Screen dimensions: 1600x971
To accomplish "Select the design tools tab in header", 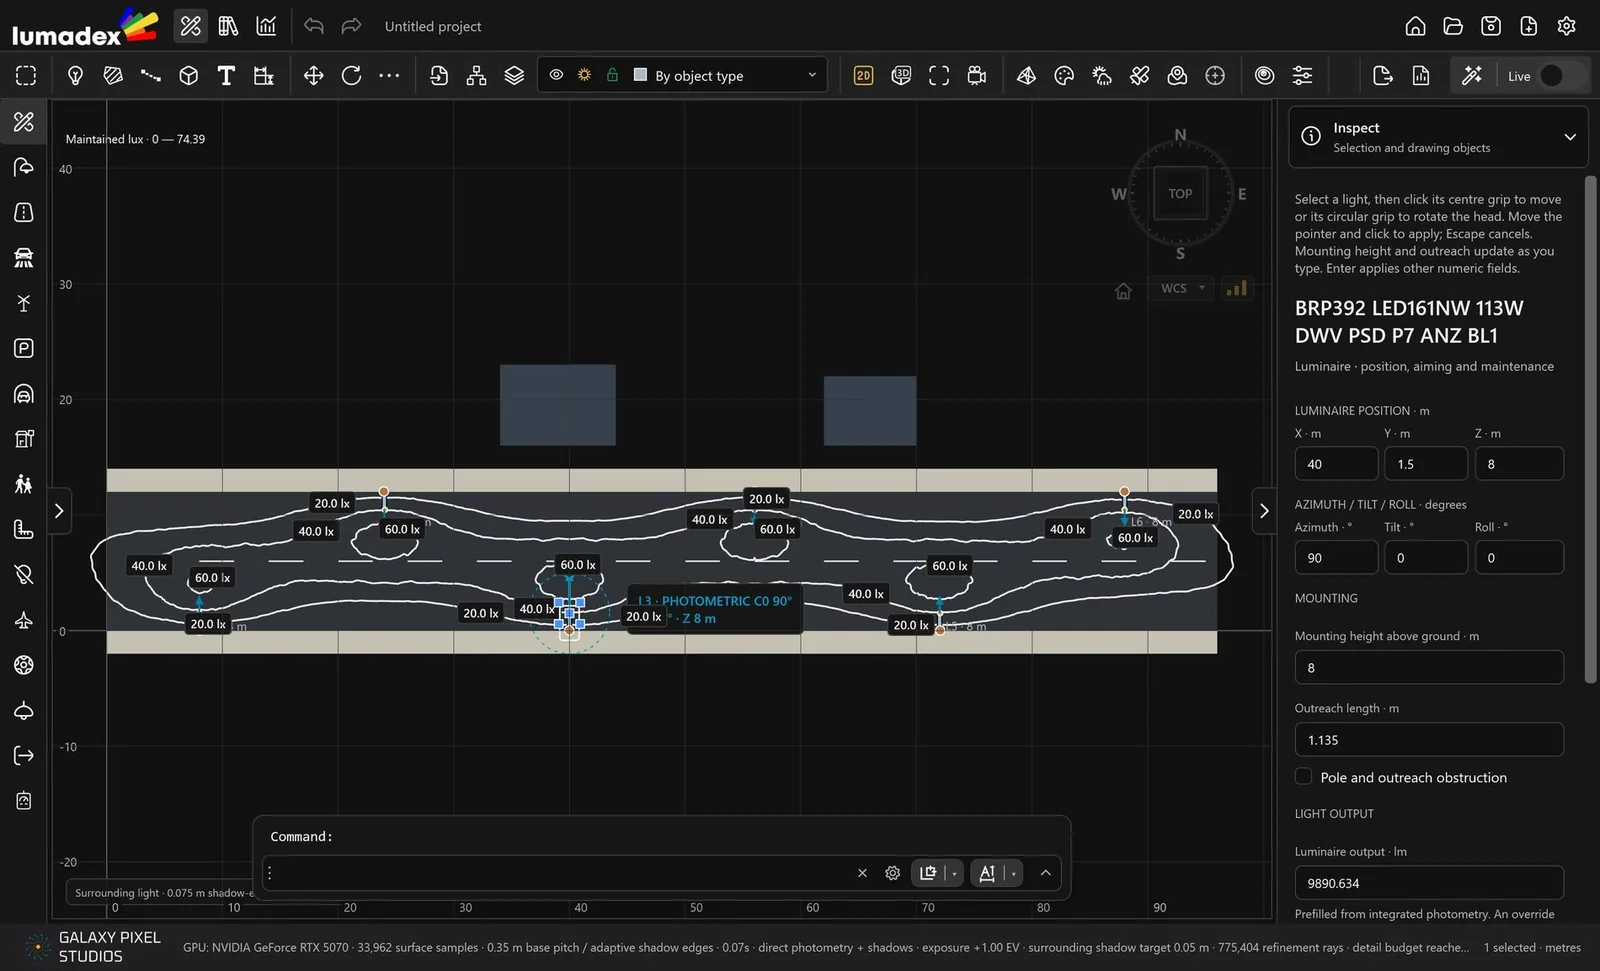I will [190, 26].
